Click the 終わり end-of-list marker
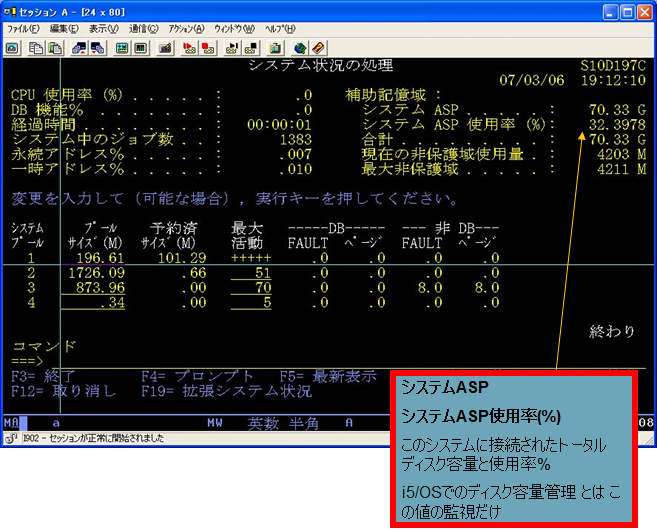Screen dimensions: 657x530 [x=612, y=332]
